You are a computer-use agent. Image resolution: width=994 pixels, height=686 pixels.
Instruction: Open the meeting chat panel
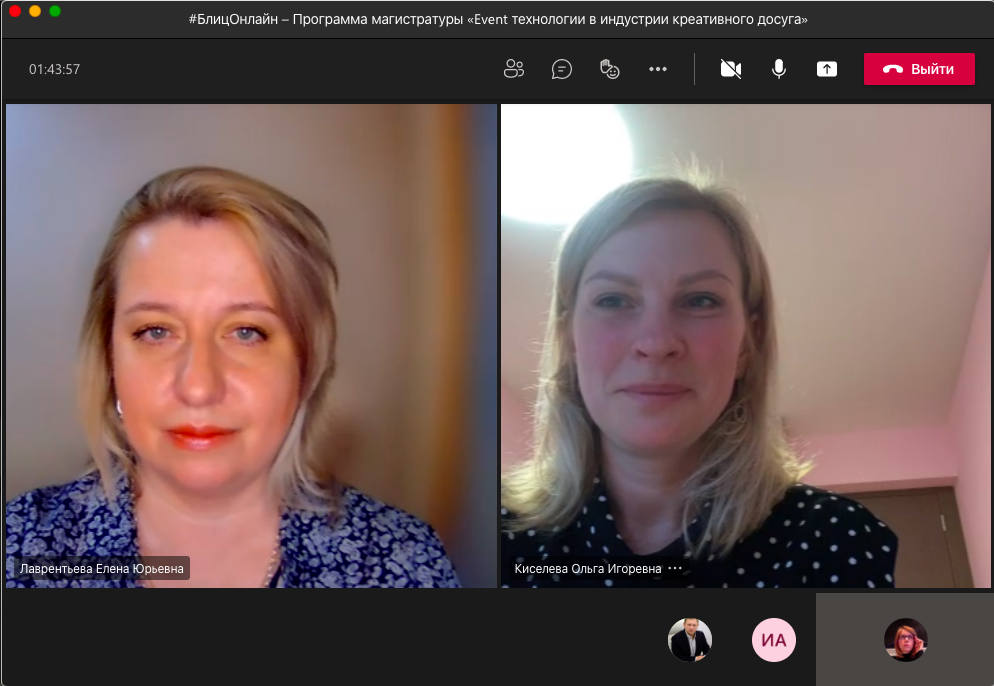coord(562,69)
